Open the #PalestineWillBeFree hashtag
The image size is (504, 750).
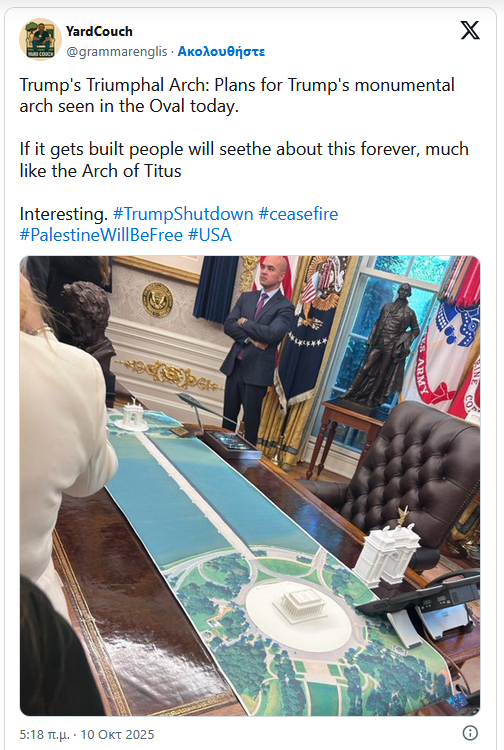(101, 235)
